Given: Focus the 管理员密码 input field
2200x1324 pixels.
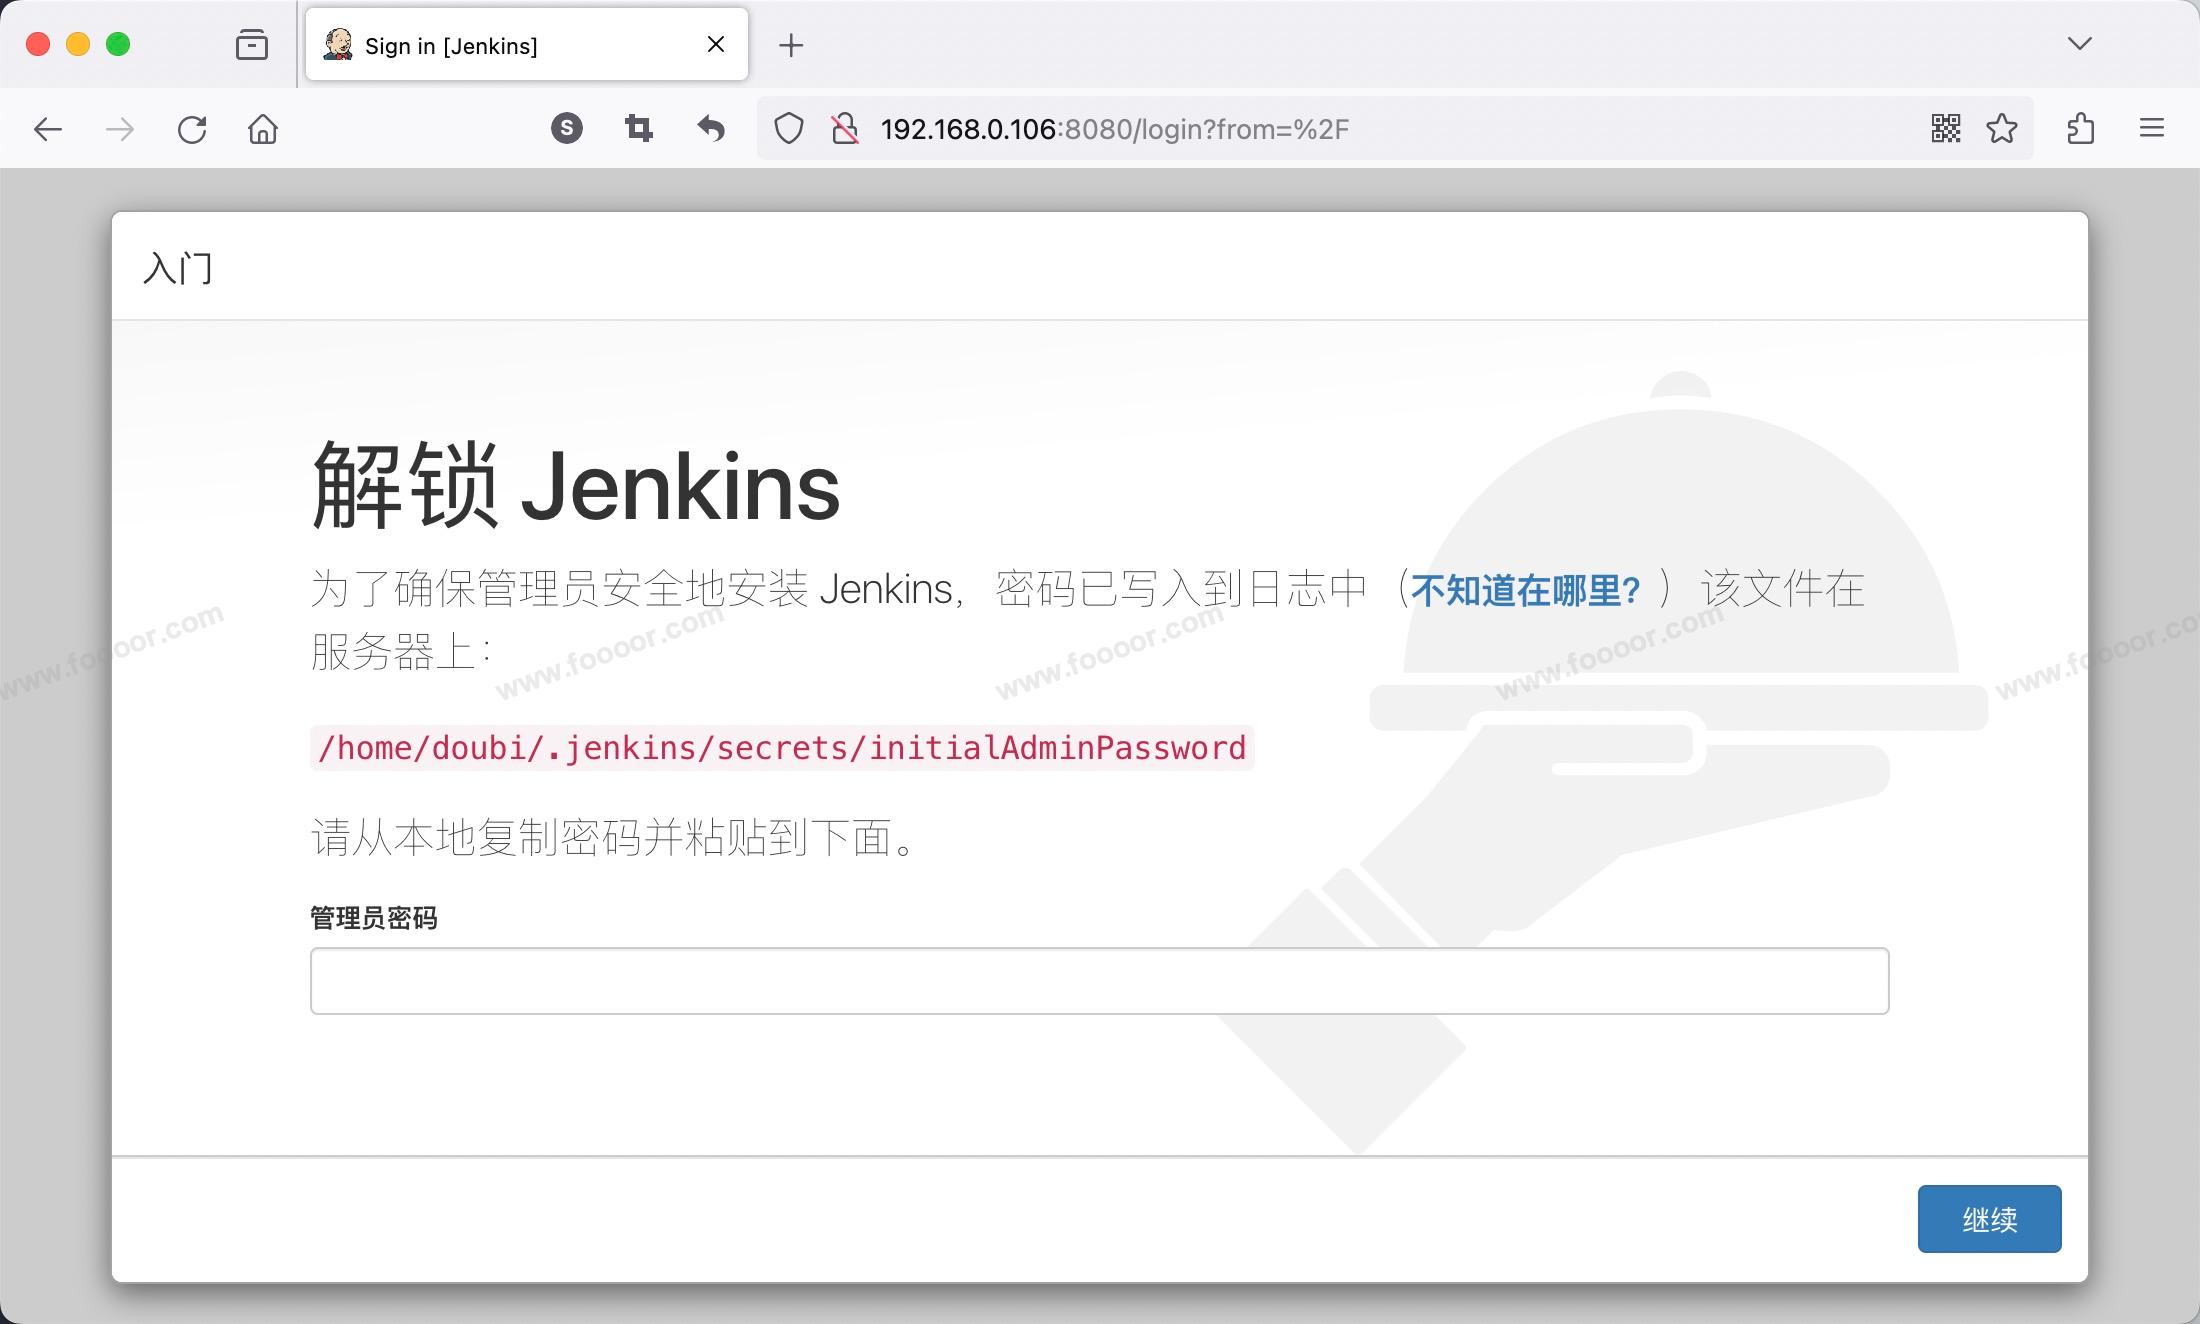Looking at the screenshot, I should click(1099, 981).
